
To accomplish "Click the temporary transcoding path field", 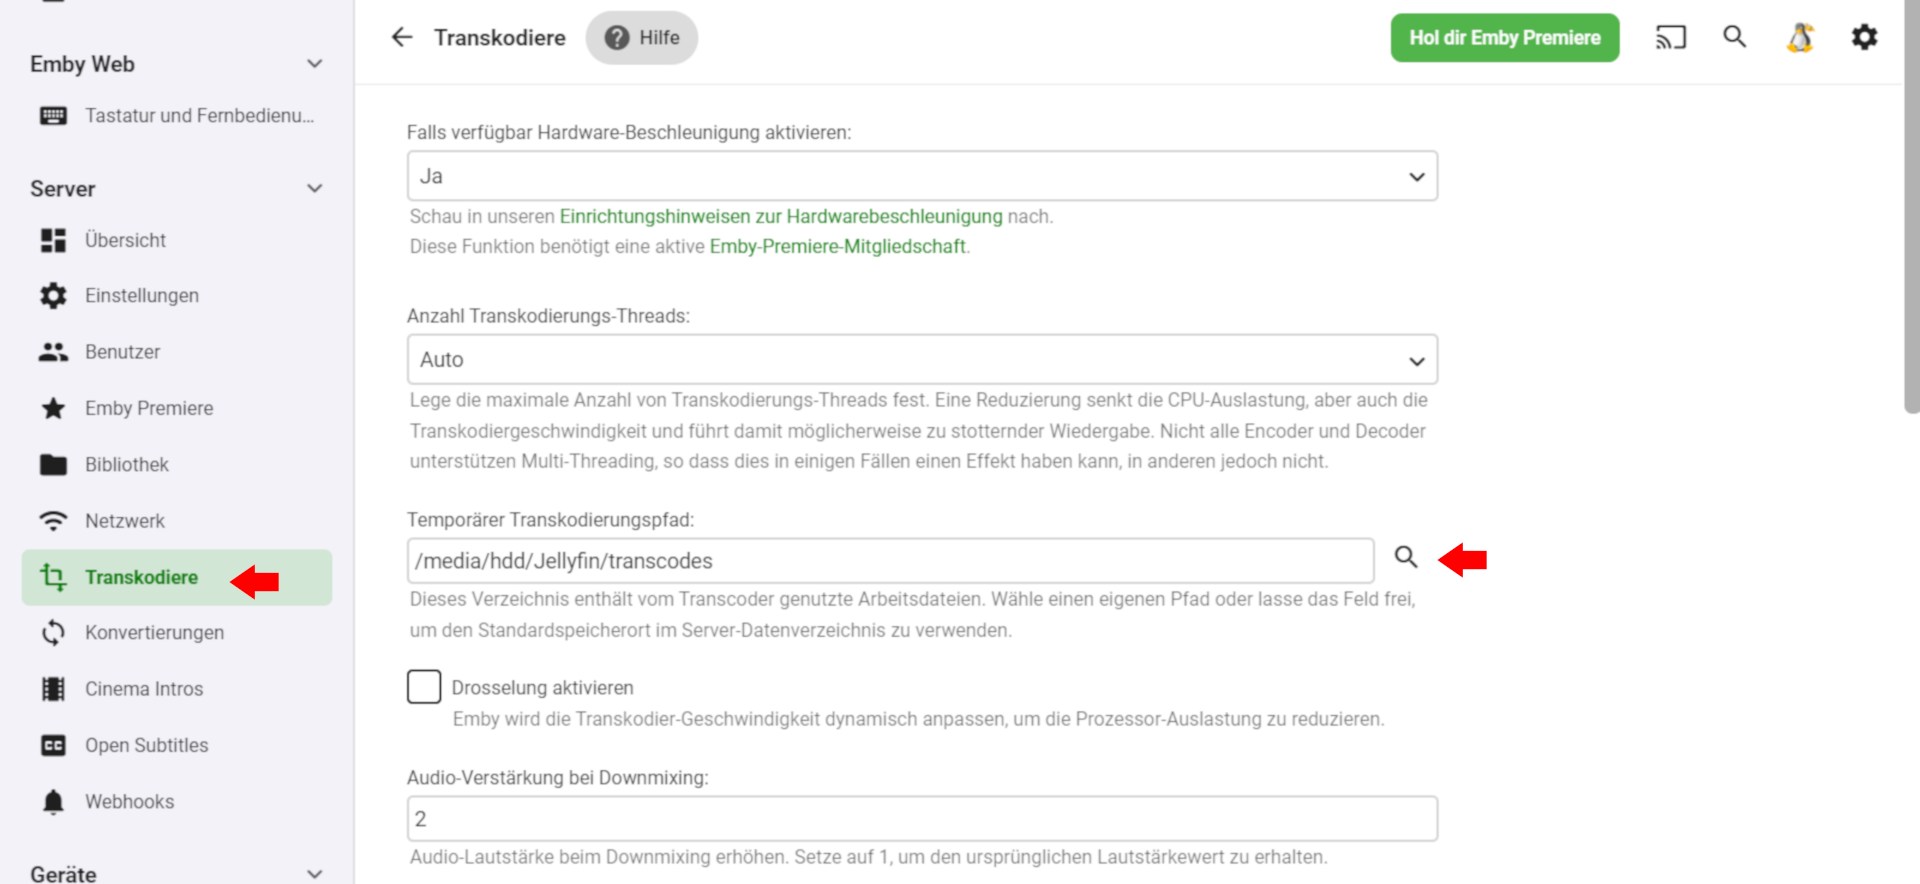I will click(890, 561).
